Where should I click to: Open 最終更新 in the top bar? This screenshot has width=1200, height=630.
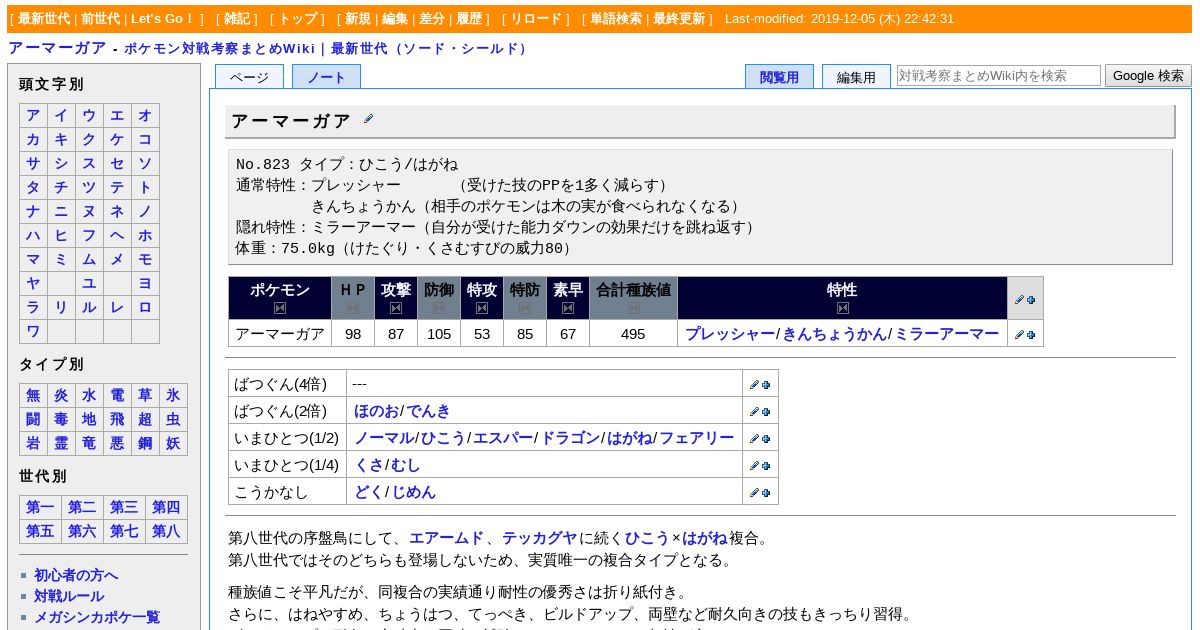pyautogui.click(x=679, y=18)
